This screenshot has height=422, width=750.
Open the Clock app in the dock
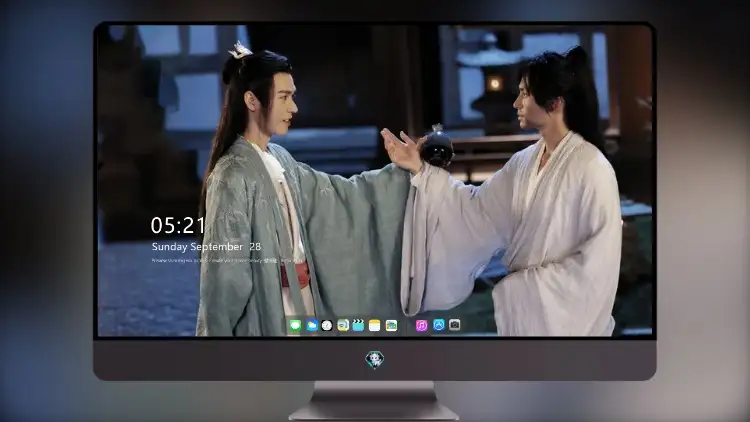point(327,325)
